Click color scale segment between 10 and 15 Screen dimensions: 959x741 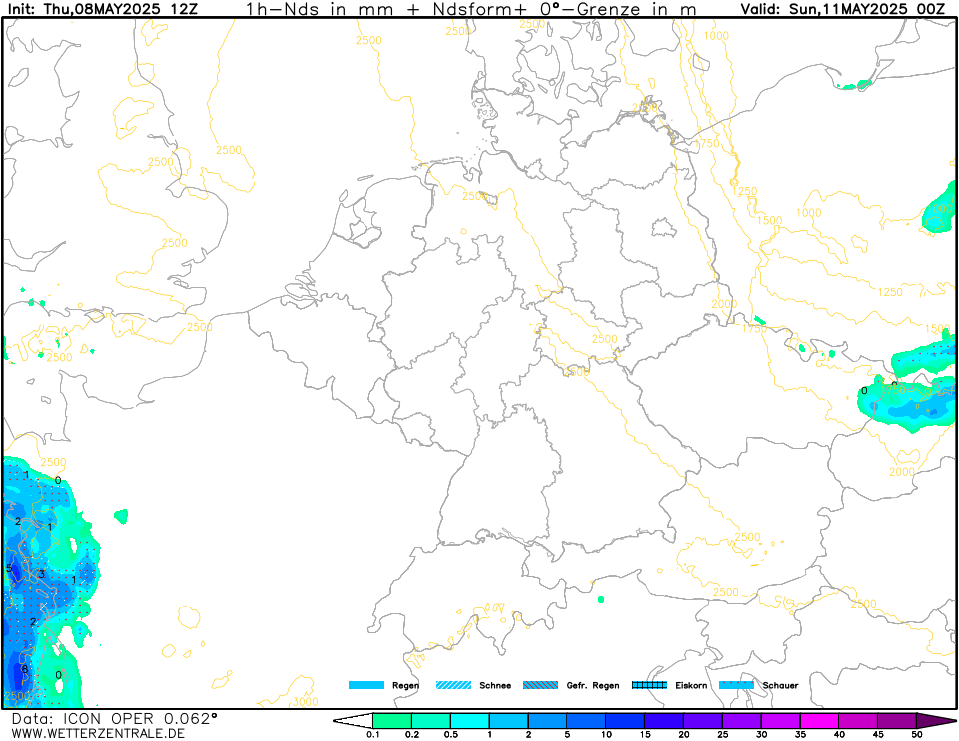coord(625,721)
